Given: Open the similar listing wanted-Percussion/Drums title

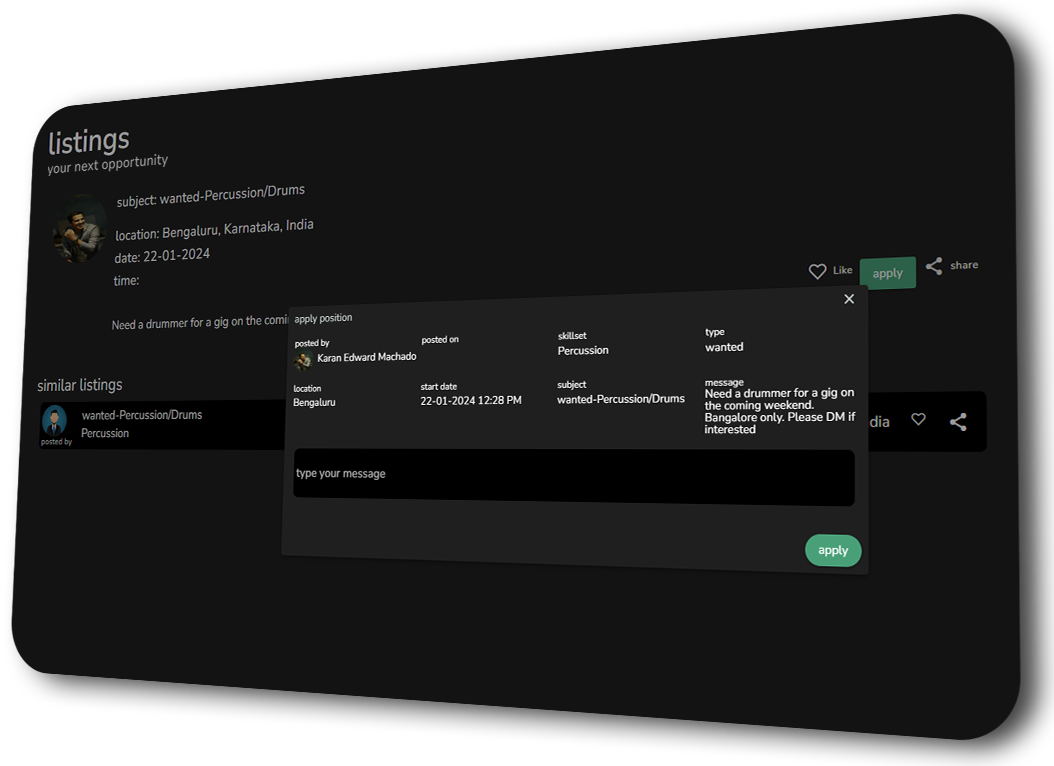Looking at the screenshot, I should [142, 414].
